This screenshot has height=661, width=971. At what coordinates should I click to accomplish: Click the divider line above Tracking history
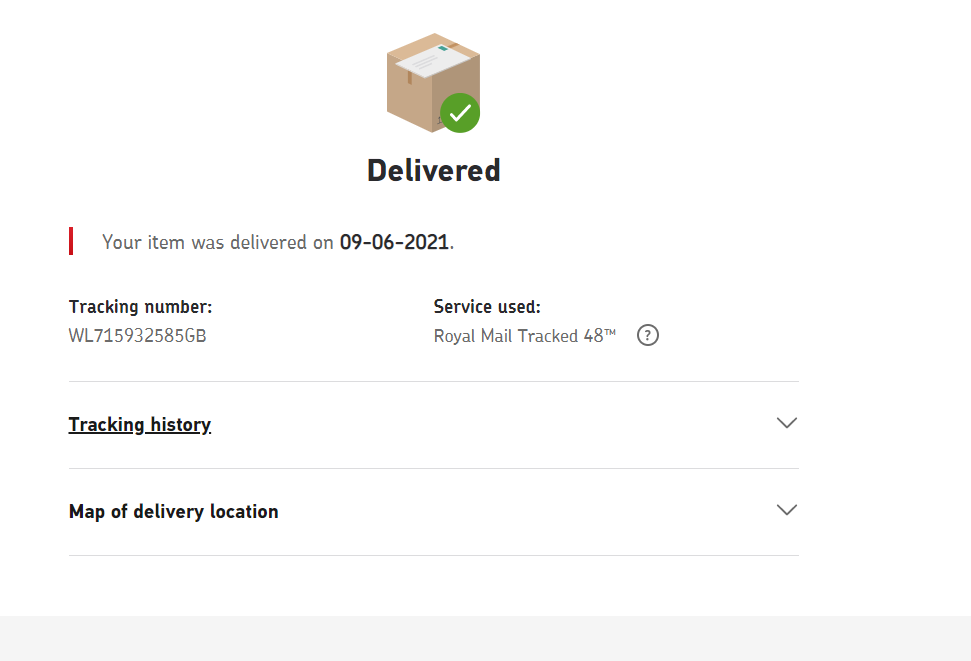click(434, 382)
